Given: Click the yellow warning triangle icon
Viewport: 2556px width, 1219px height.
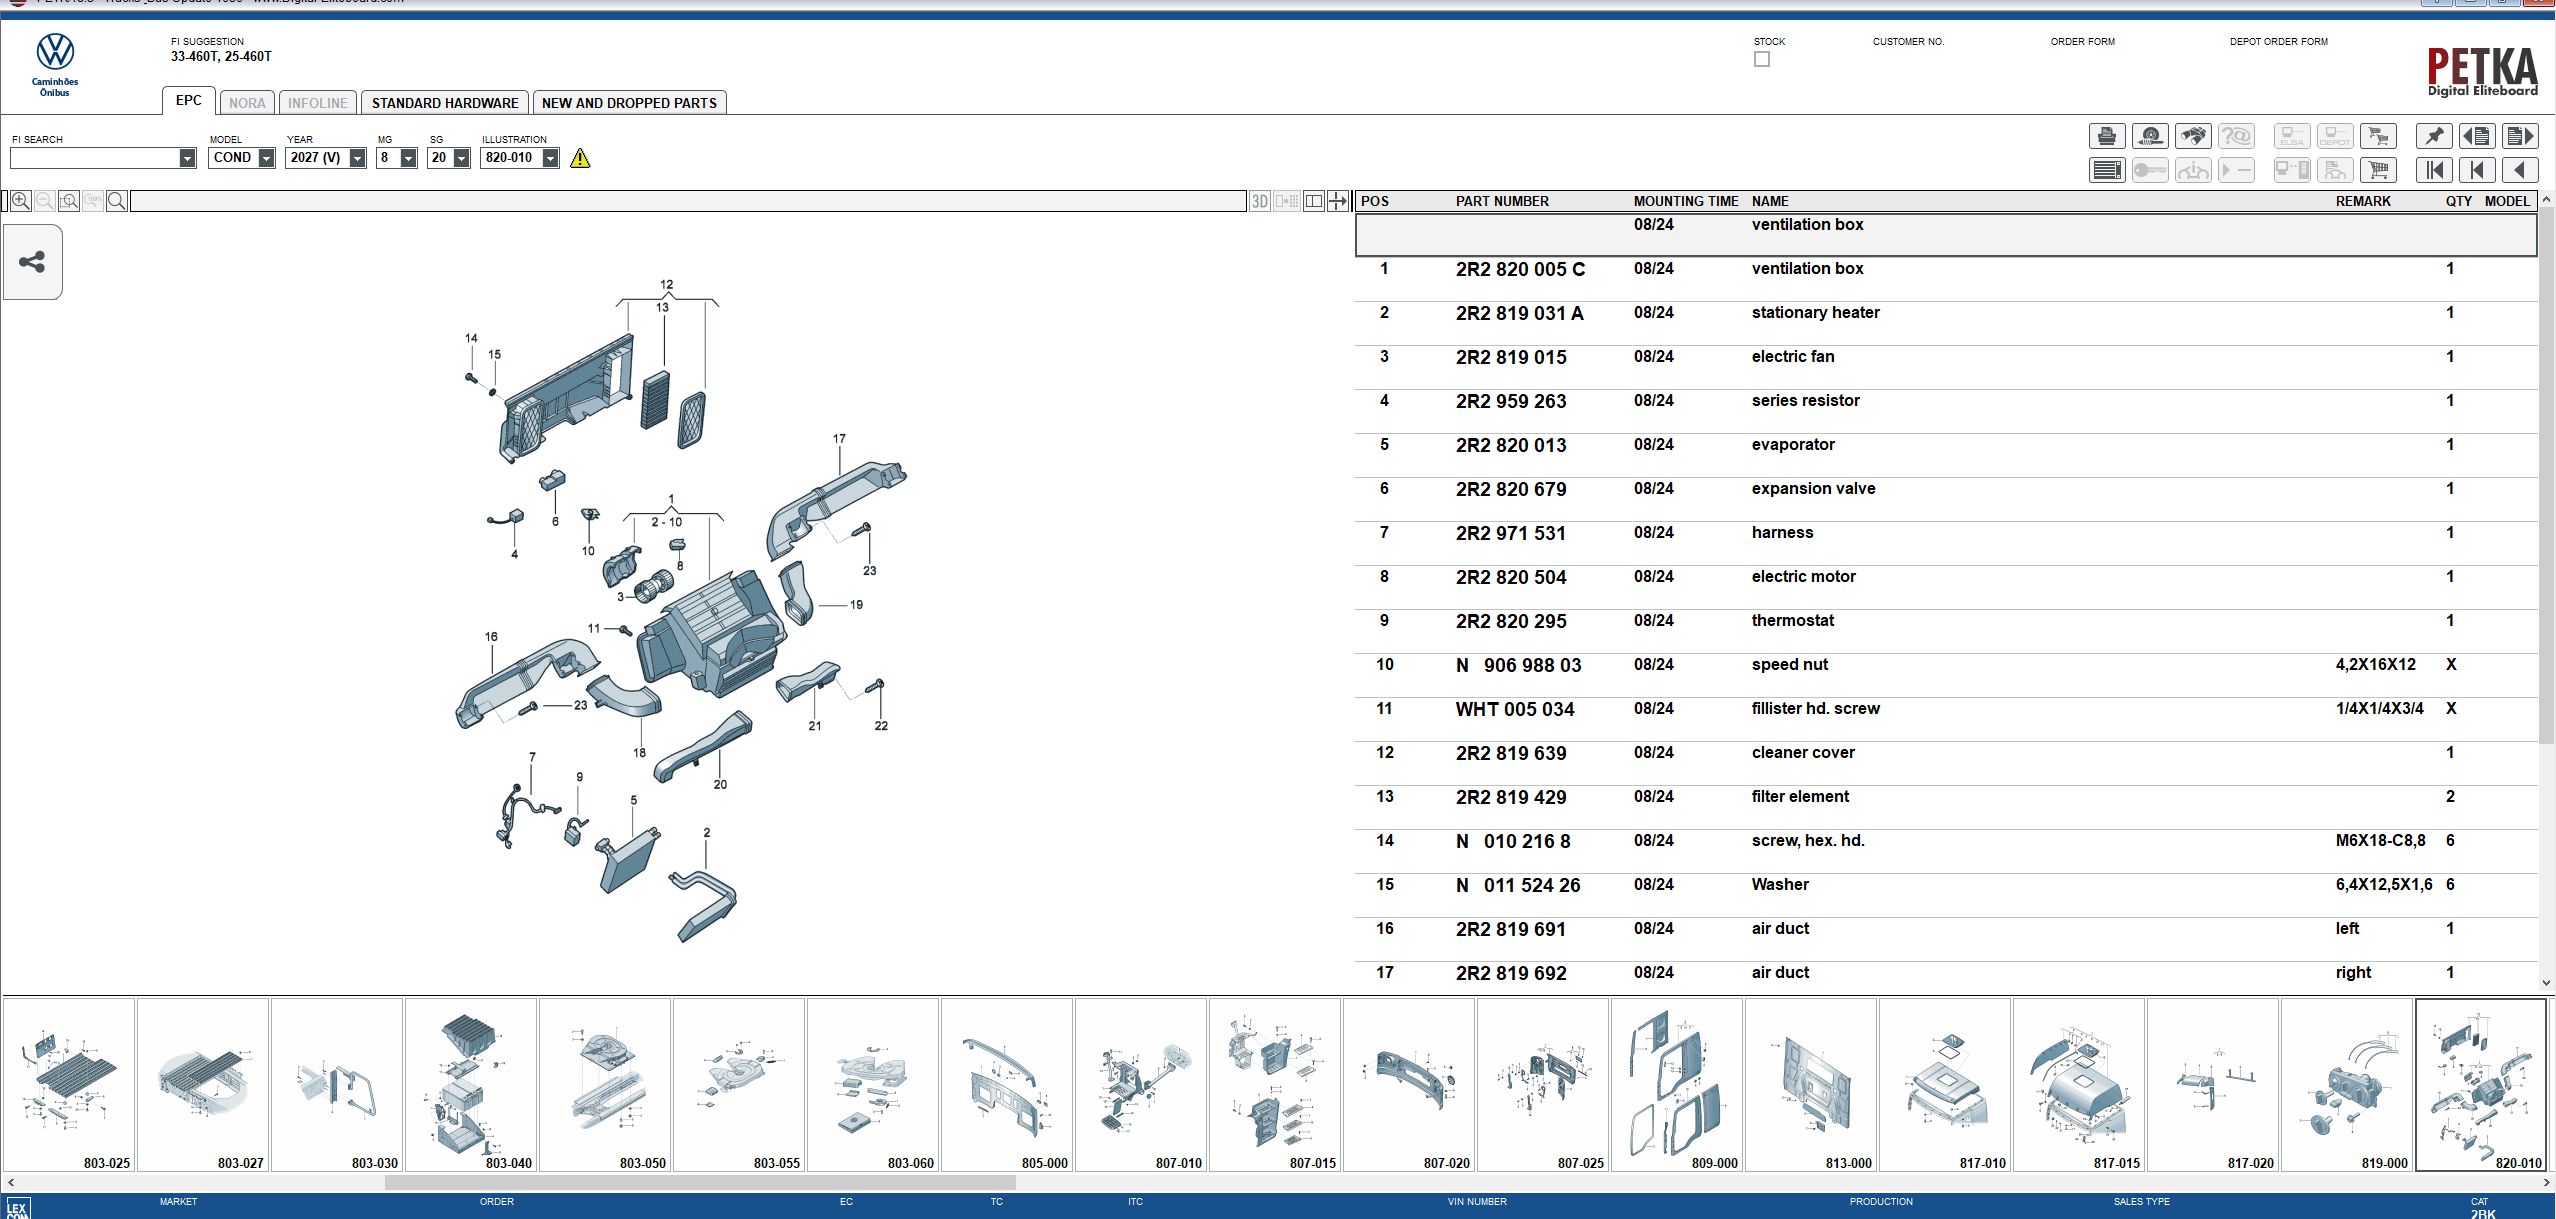Looking at the screenshot, I should pos(580,158).
